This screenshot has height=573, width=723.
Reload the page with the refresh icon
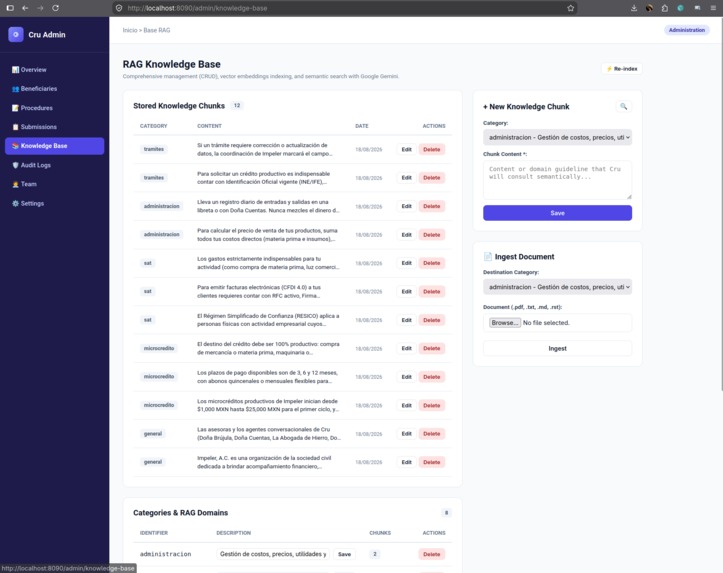coord(55,8)
